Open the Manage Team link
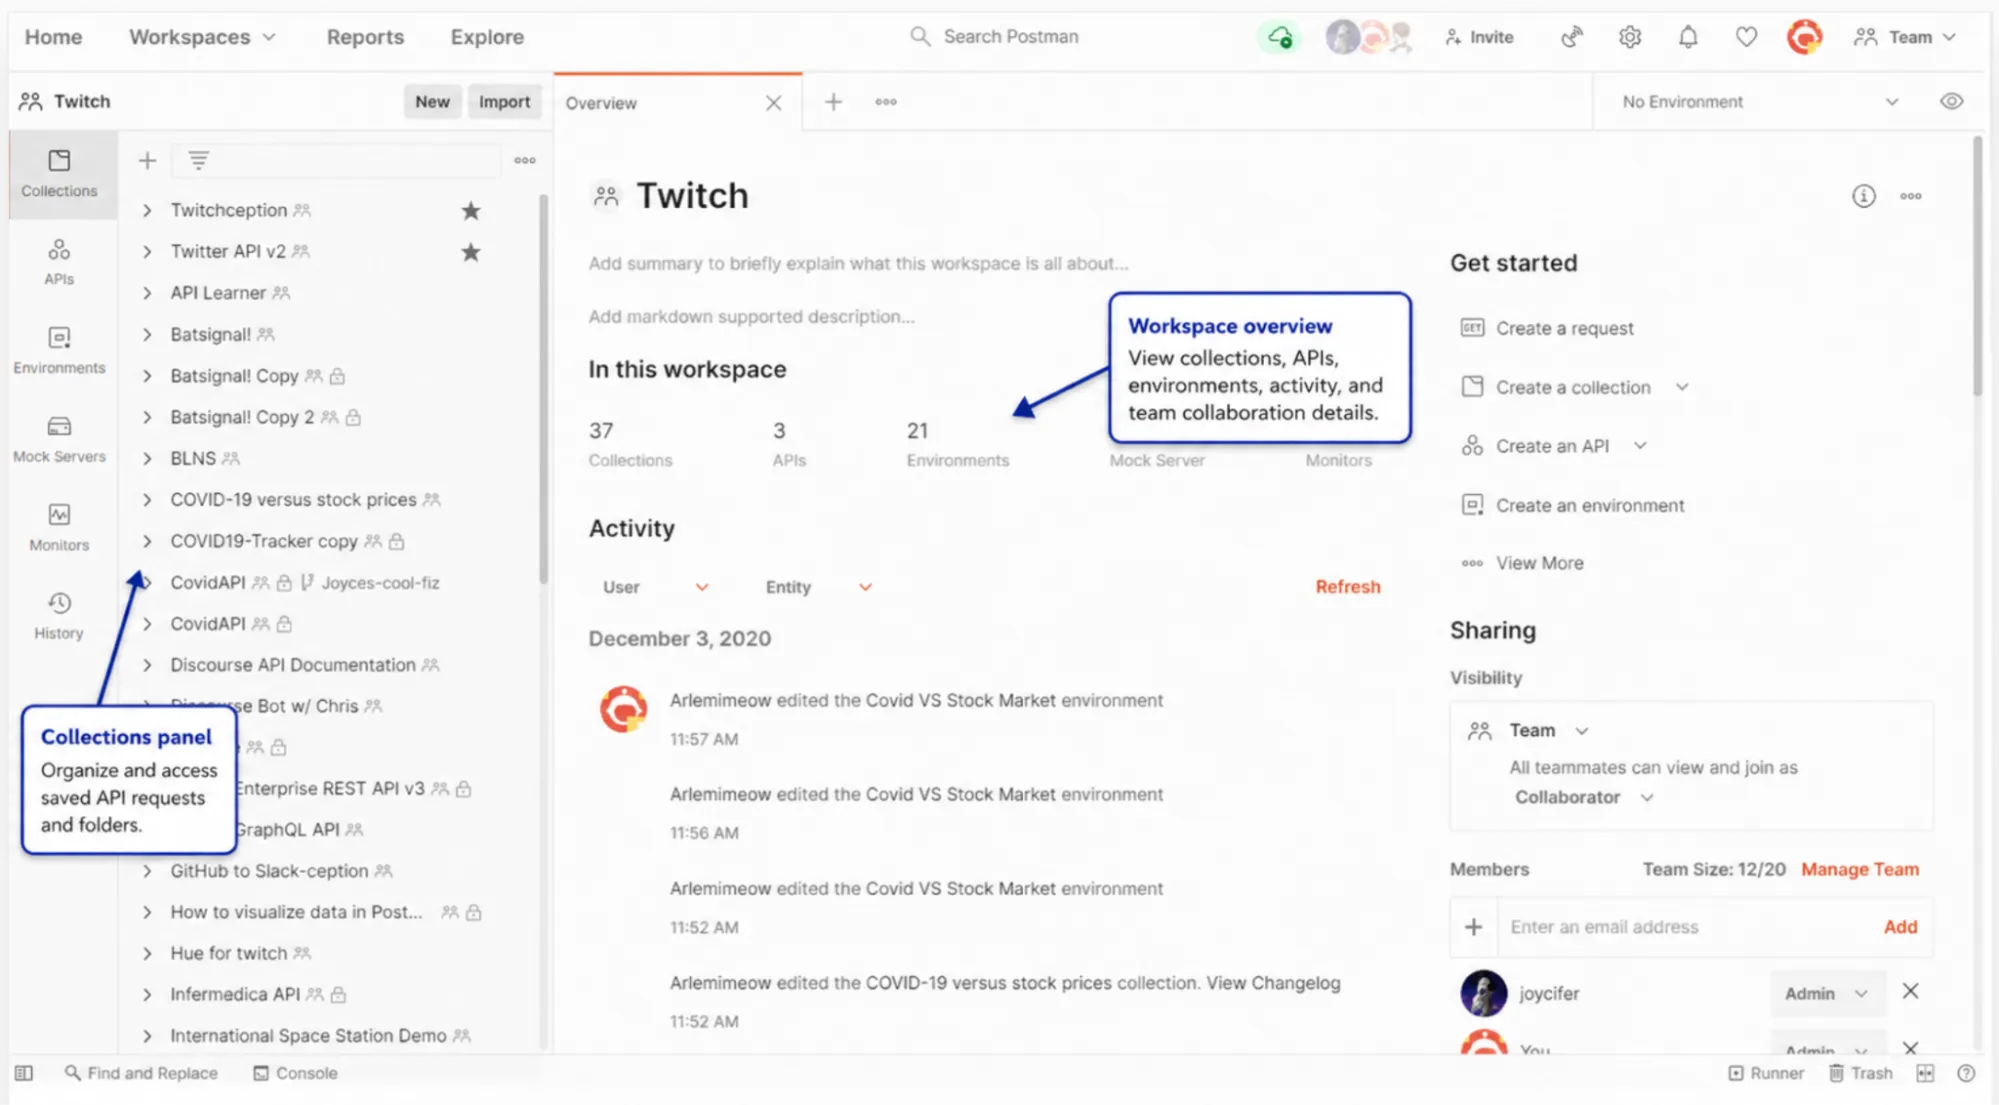This screenshot has width=1999, height=1105. 1860,869
